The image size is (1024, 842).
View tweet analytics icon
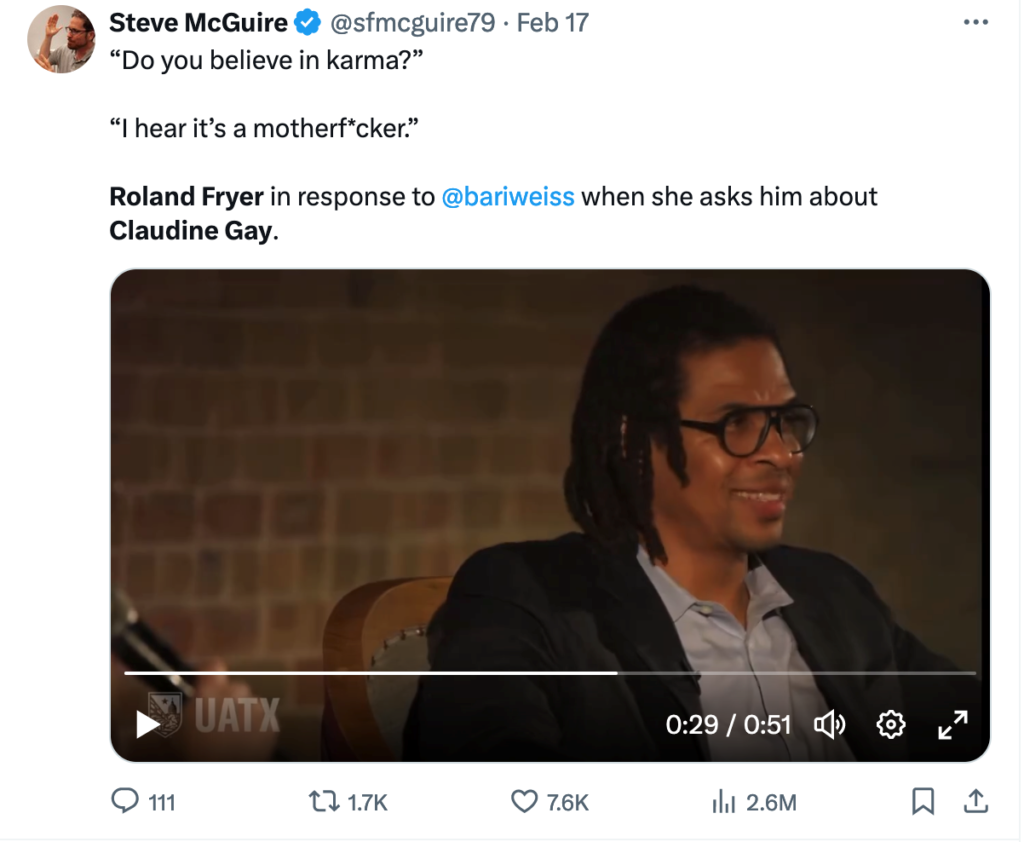pos(723,801)
